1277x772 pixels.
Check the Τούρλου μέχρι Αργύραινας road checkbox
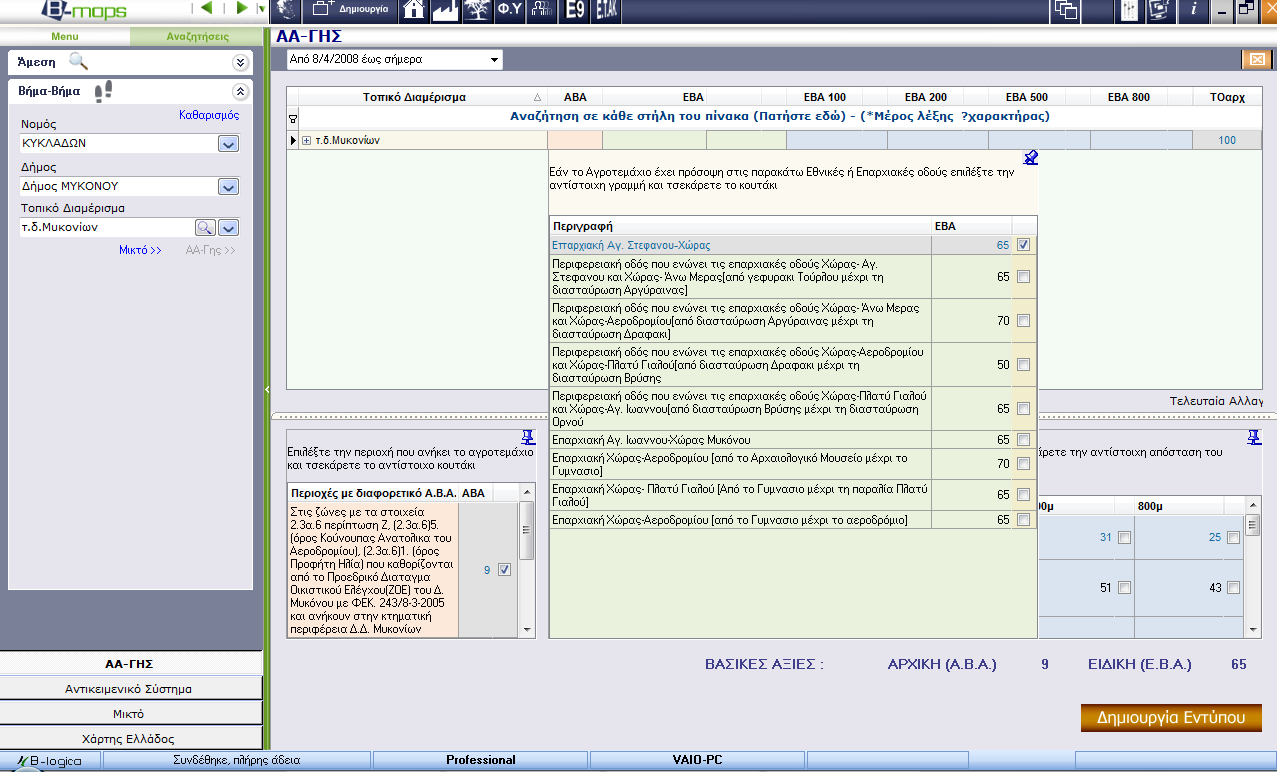point(1023,277)
